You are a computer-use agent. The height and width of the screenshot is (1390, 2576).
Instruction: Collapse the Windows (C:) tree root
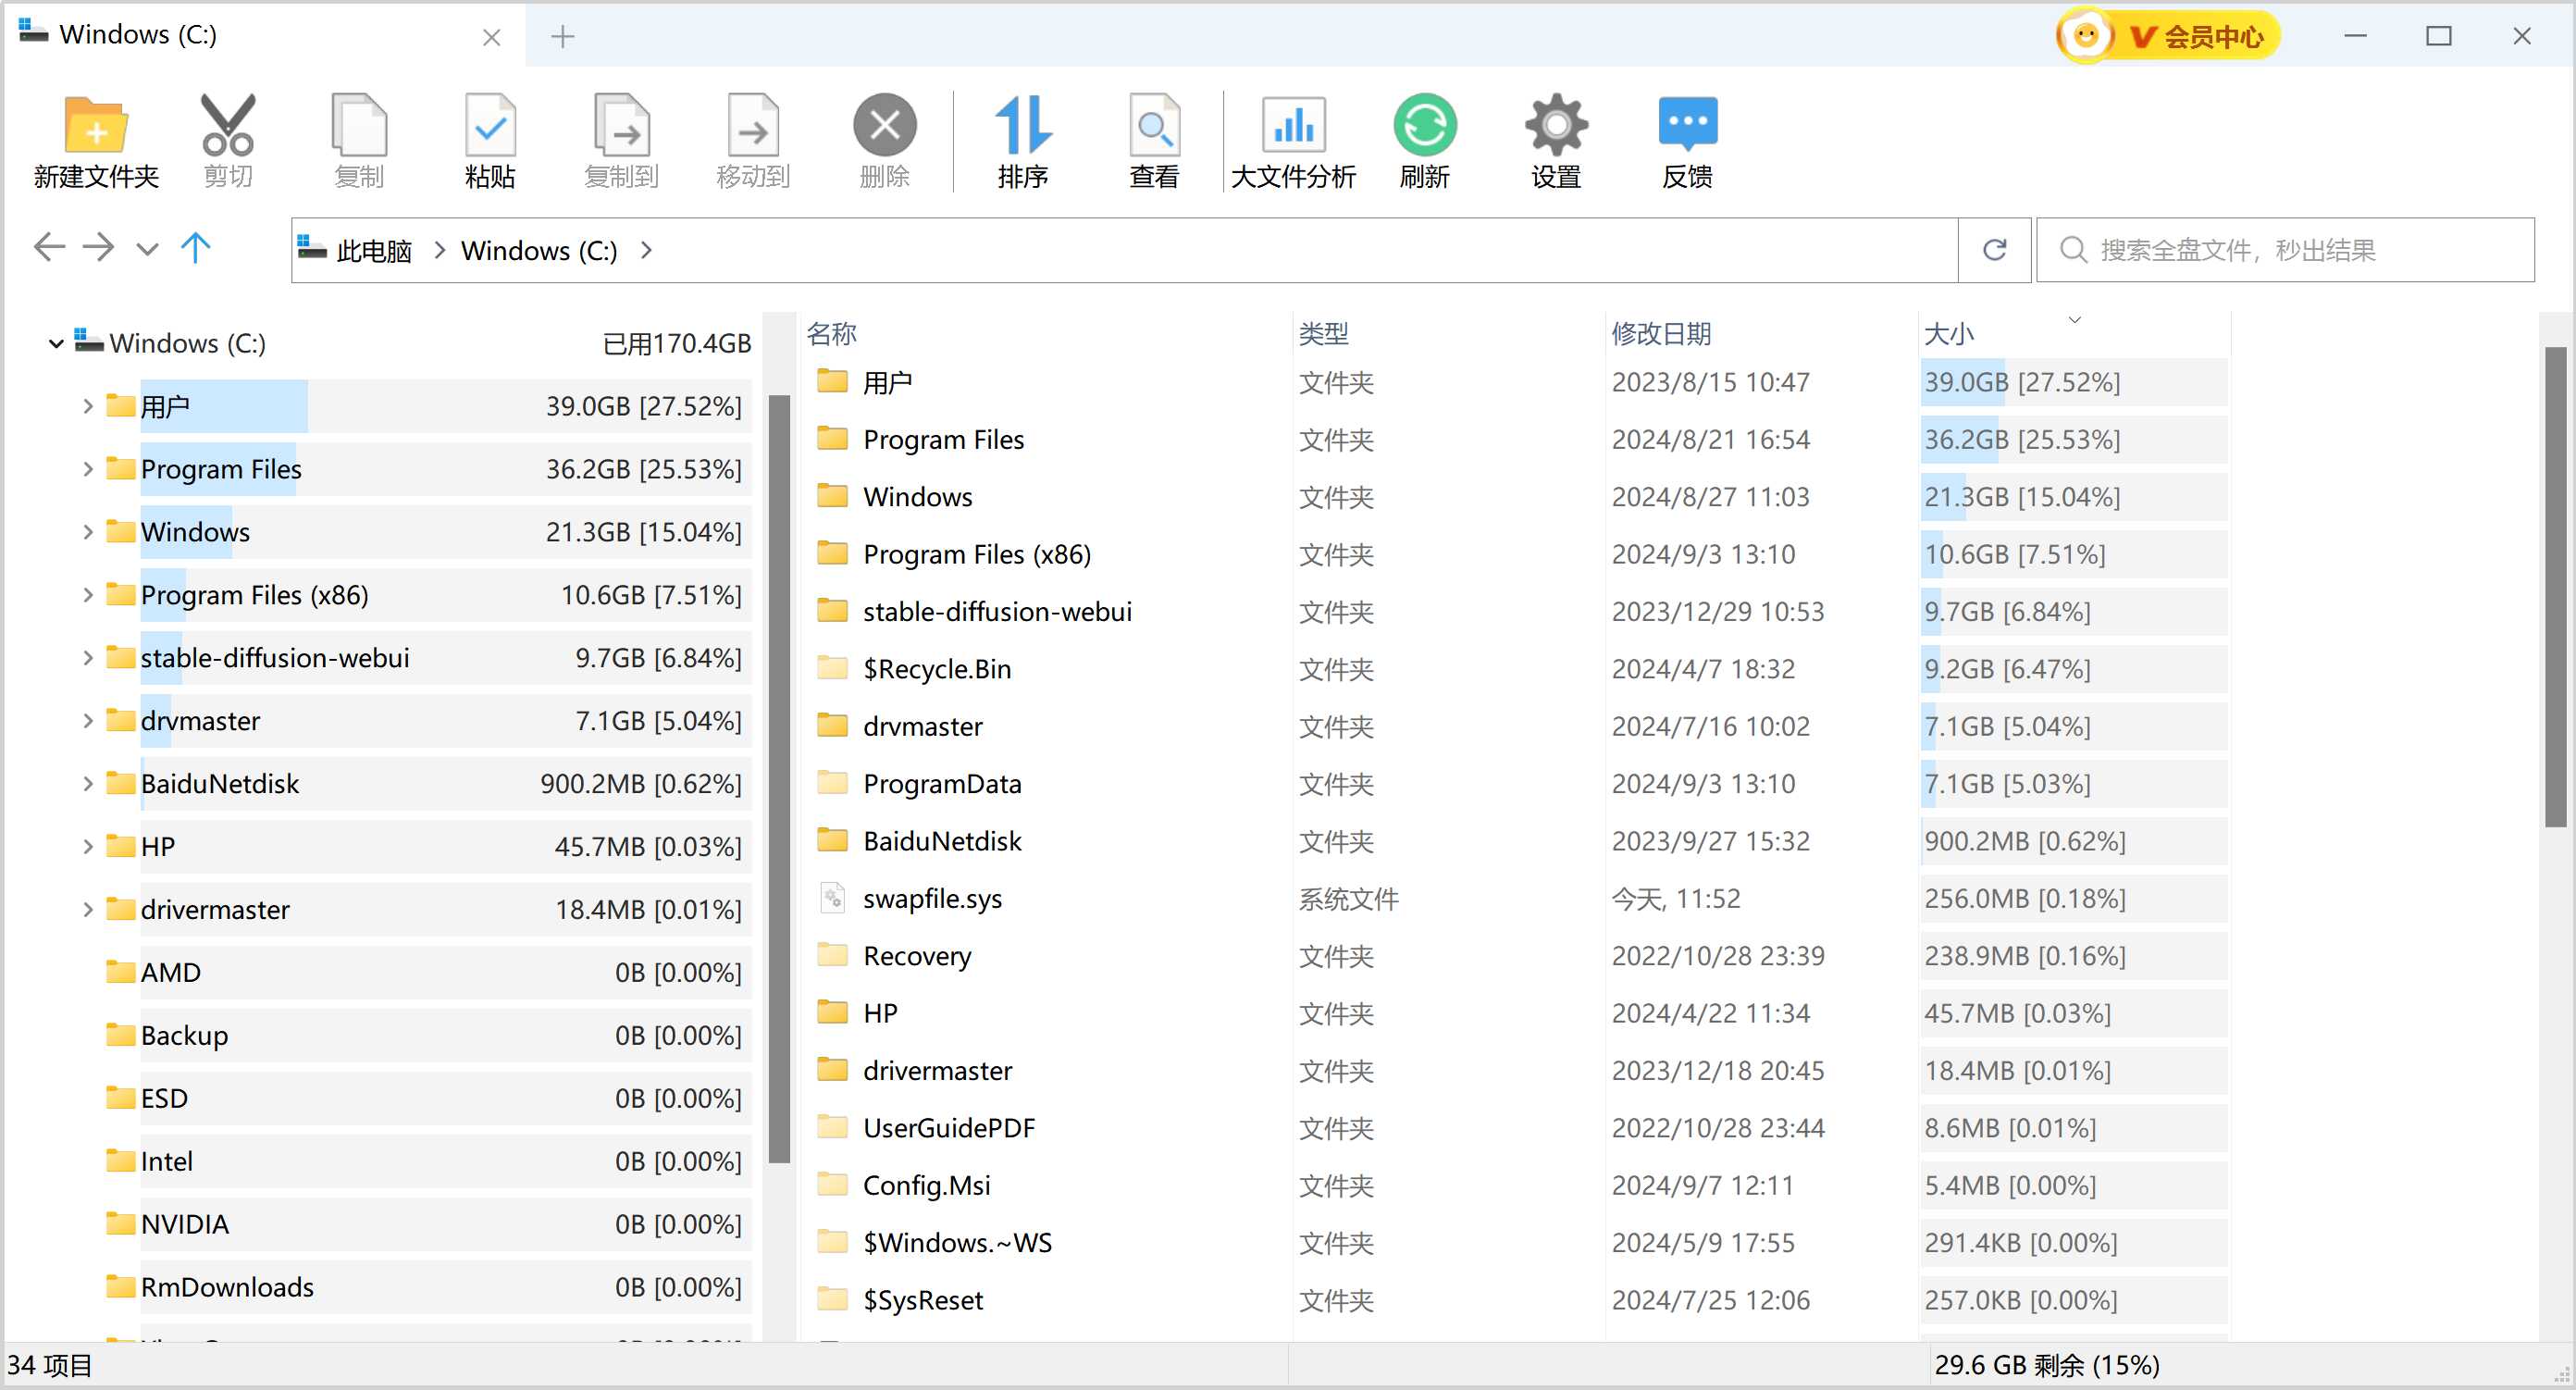pos(56,344)
